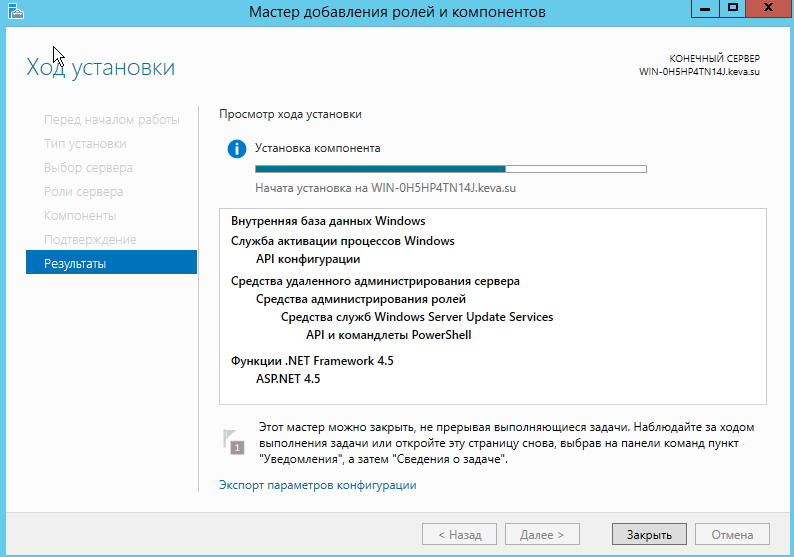Select Перед началом работы step
Viewport: 794px width, 557px height.
point(111,120)
